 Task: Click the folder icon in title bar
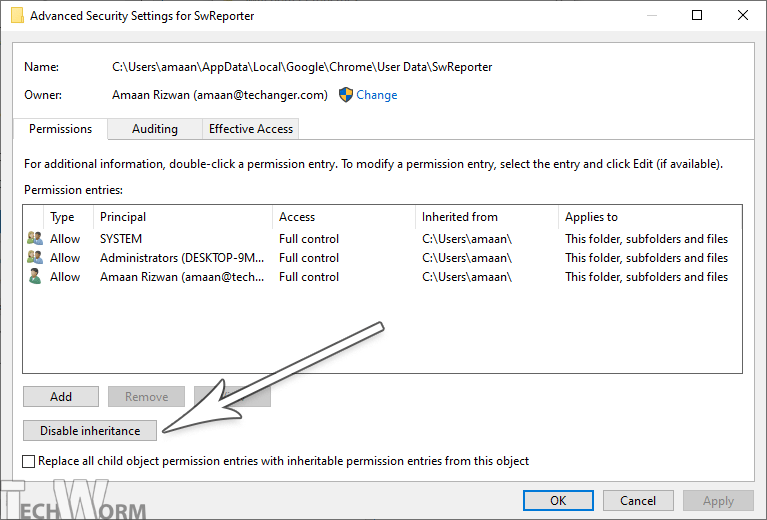(17, 16)
